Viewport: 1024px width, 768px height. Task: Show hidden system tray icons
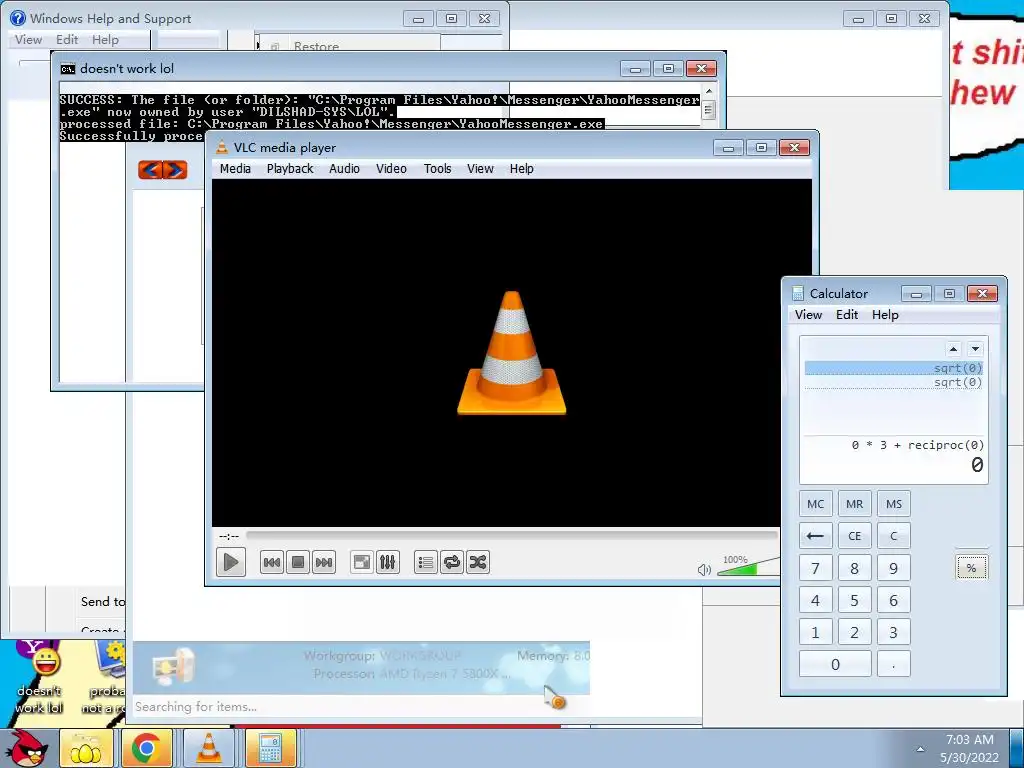click(x=920, y=749)
